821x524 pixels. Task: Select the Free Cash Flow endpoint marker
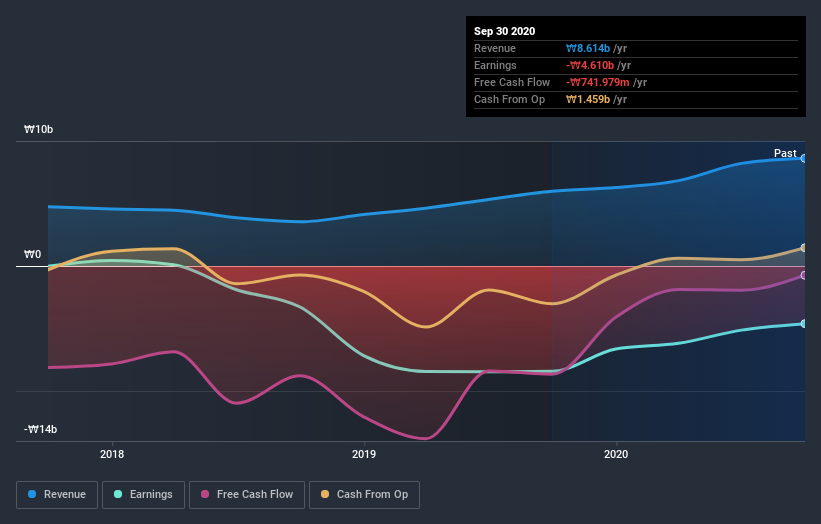click(x=804, y=275)
